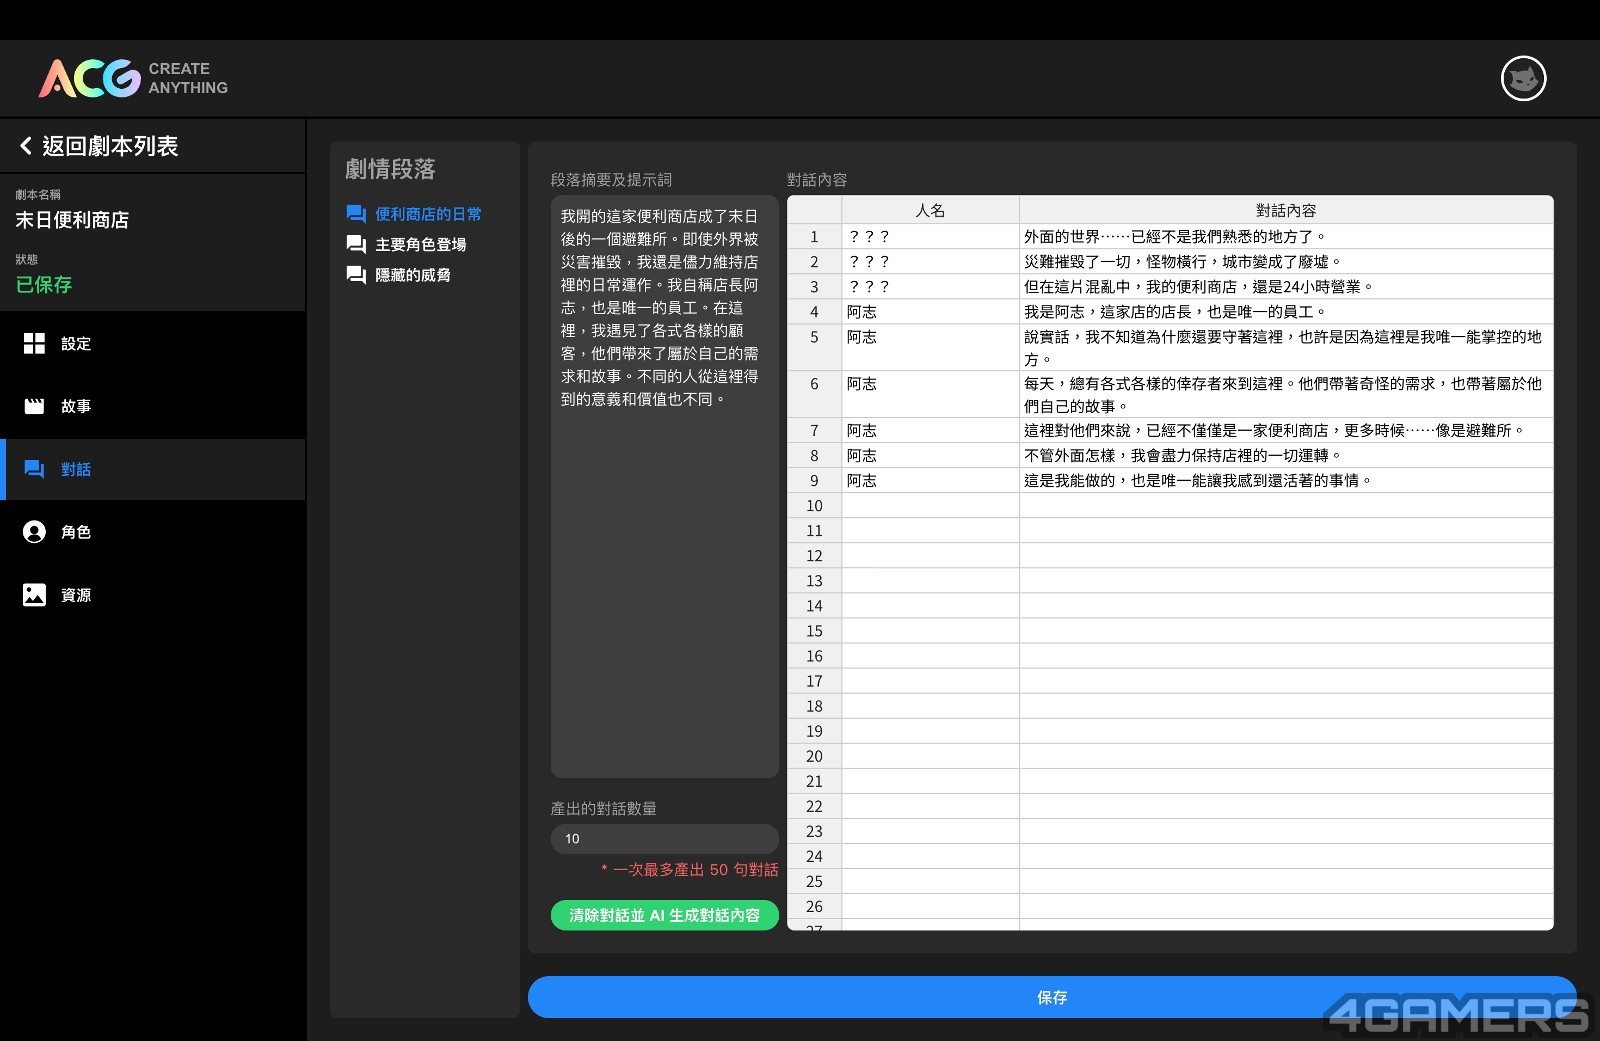Click dialogue cell starting '每天，總有各式各樣的倖存者'
This screenshot has height=1041, width=1600.
(x=1286, y=394)
